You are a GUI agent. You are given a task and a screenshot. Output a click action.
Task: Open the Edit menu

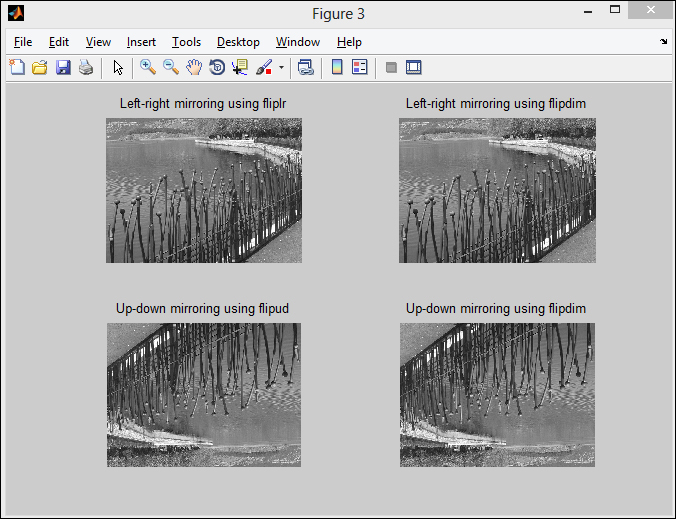(x=59, y=42)
